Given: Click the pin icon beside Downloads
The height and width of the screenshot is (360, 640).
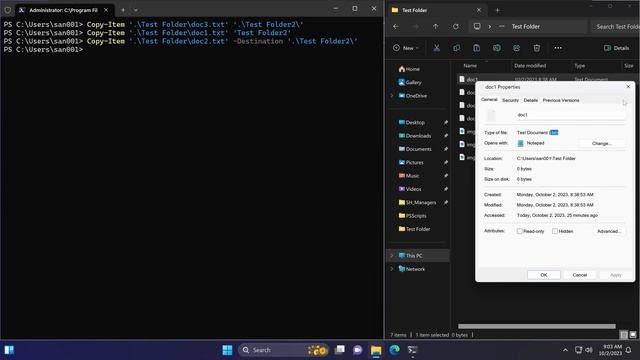Looking at the screenshot, I should 446,136.
